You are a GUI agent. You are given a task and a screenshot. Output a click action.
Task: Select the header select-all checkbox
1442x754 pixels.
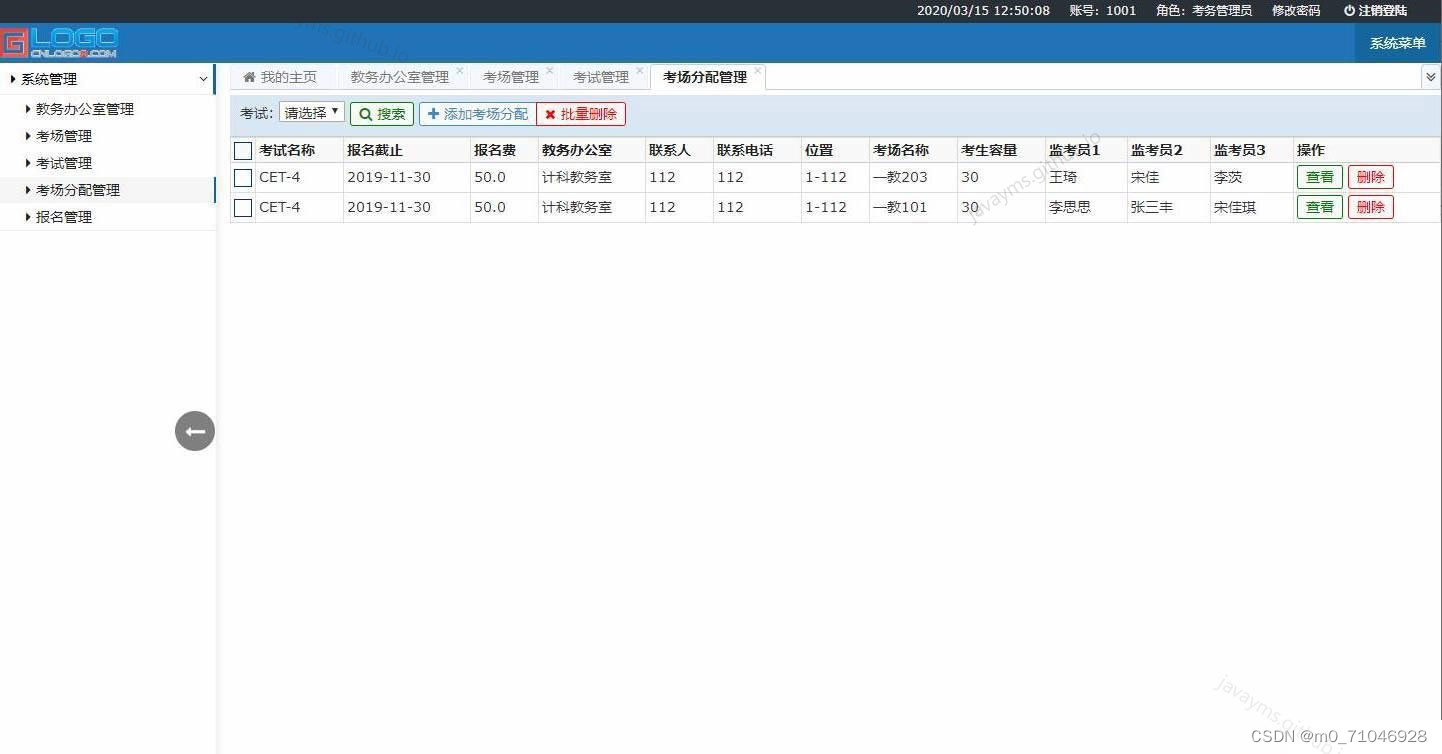pyautogui.click(x=243, y=151)
